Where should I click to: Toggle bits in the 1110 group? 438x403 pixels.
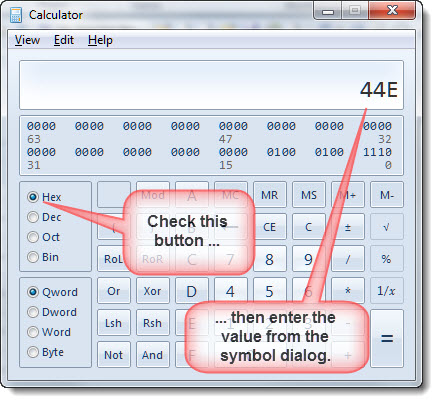(377, 152)
